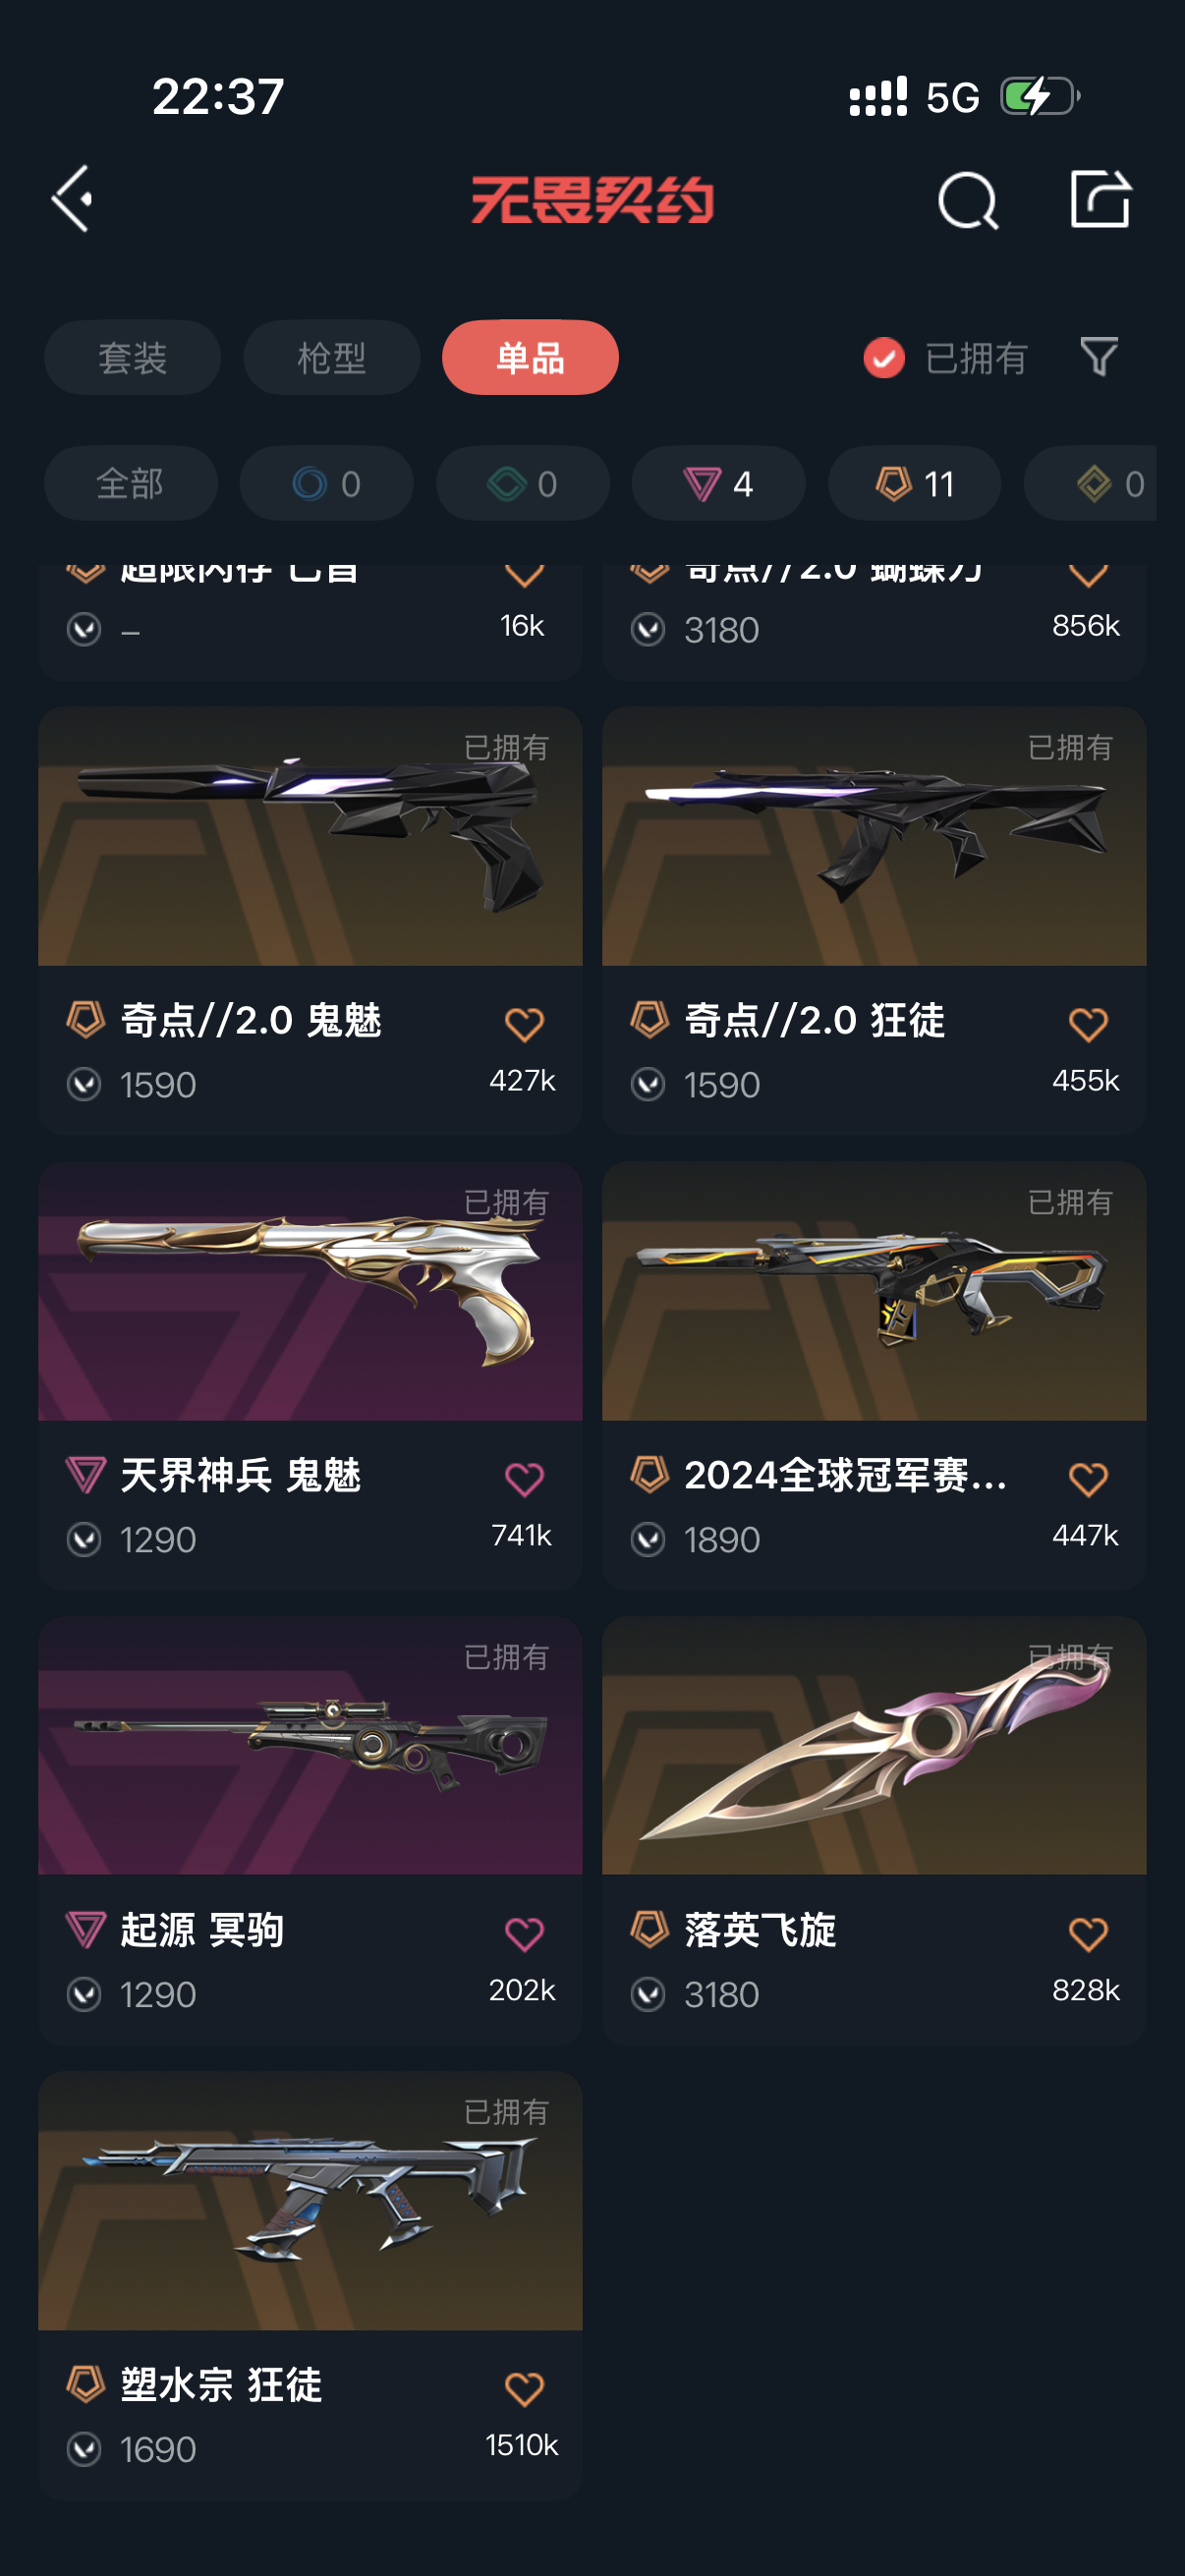
Task: Favorite the 2024全球冠军赛 skin heart
Action: pyautogui.click(x=1088, y=1479)
